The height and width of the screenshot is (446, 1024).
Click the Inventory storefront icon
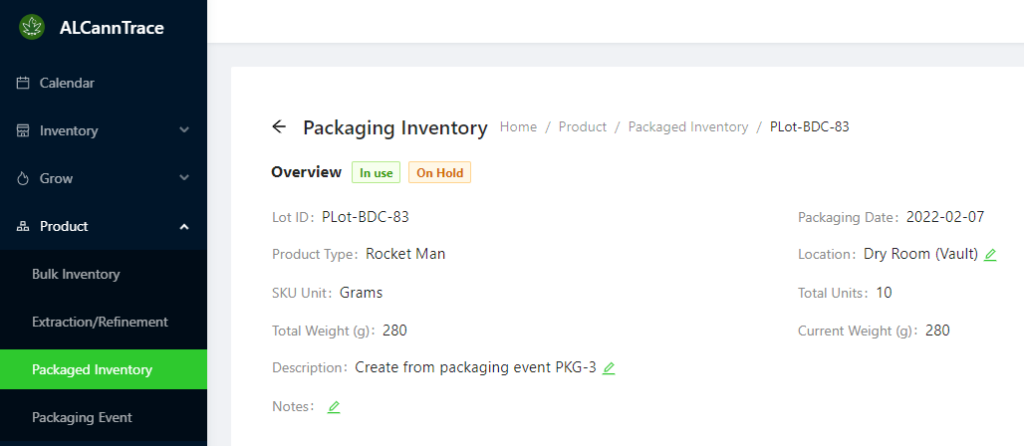point(23,131)
